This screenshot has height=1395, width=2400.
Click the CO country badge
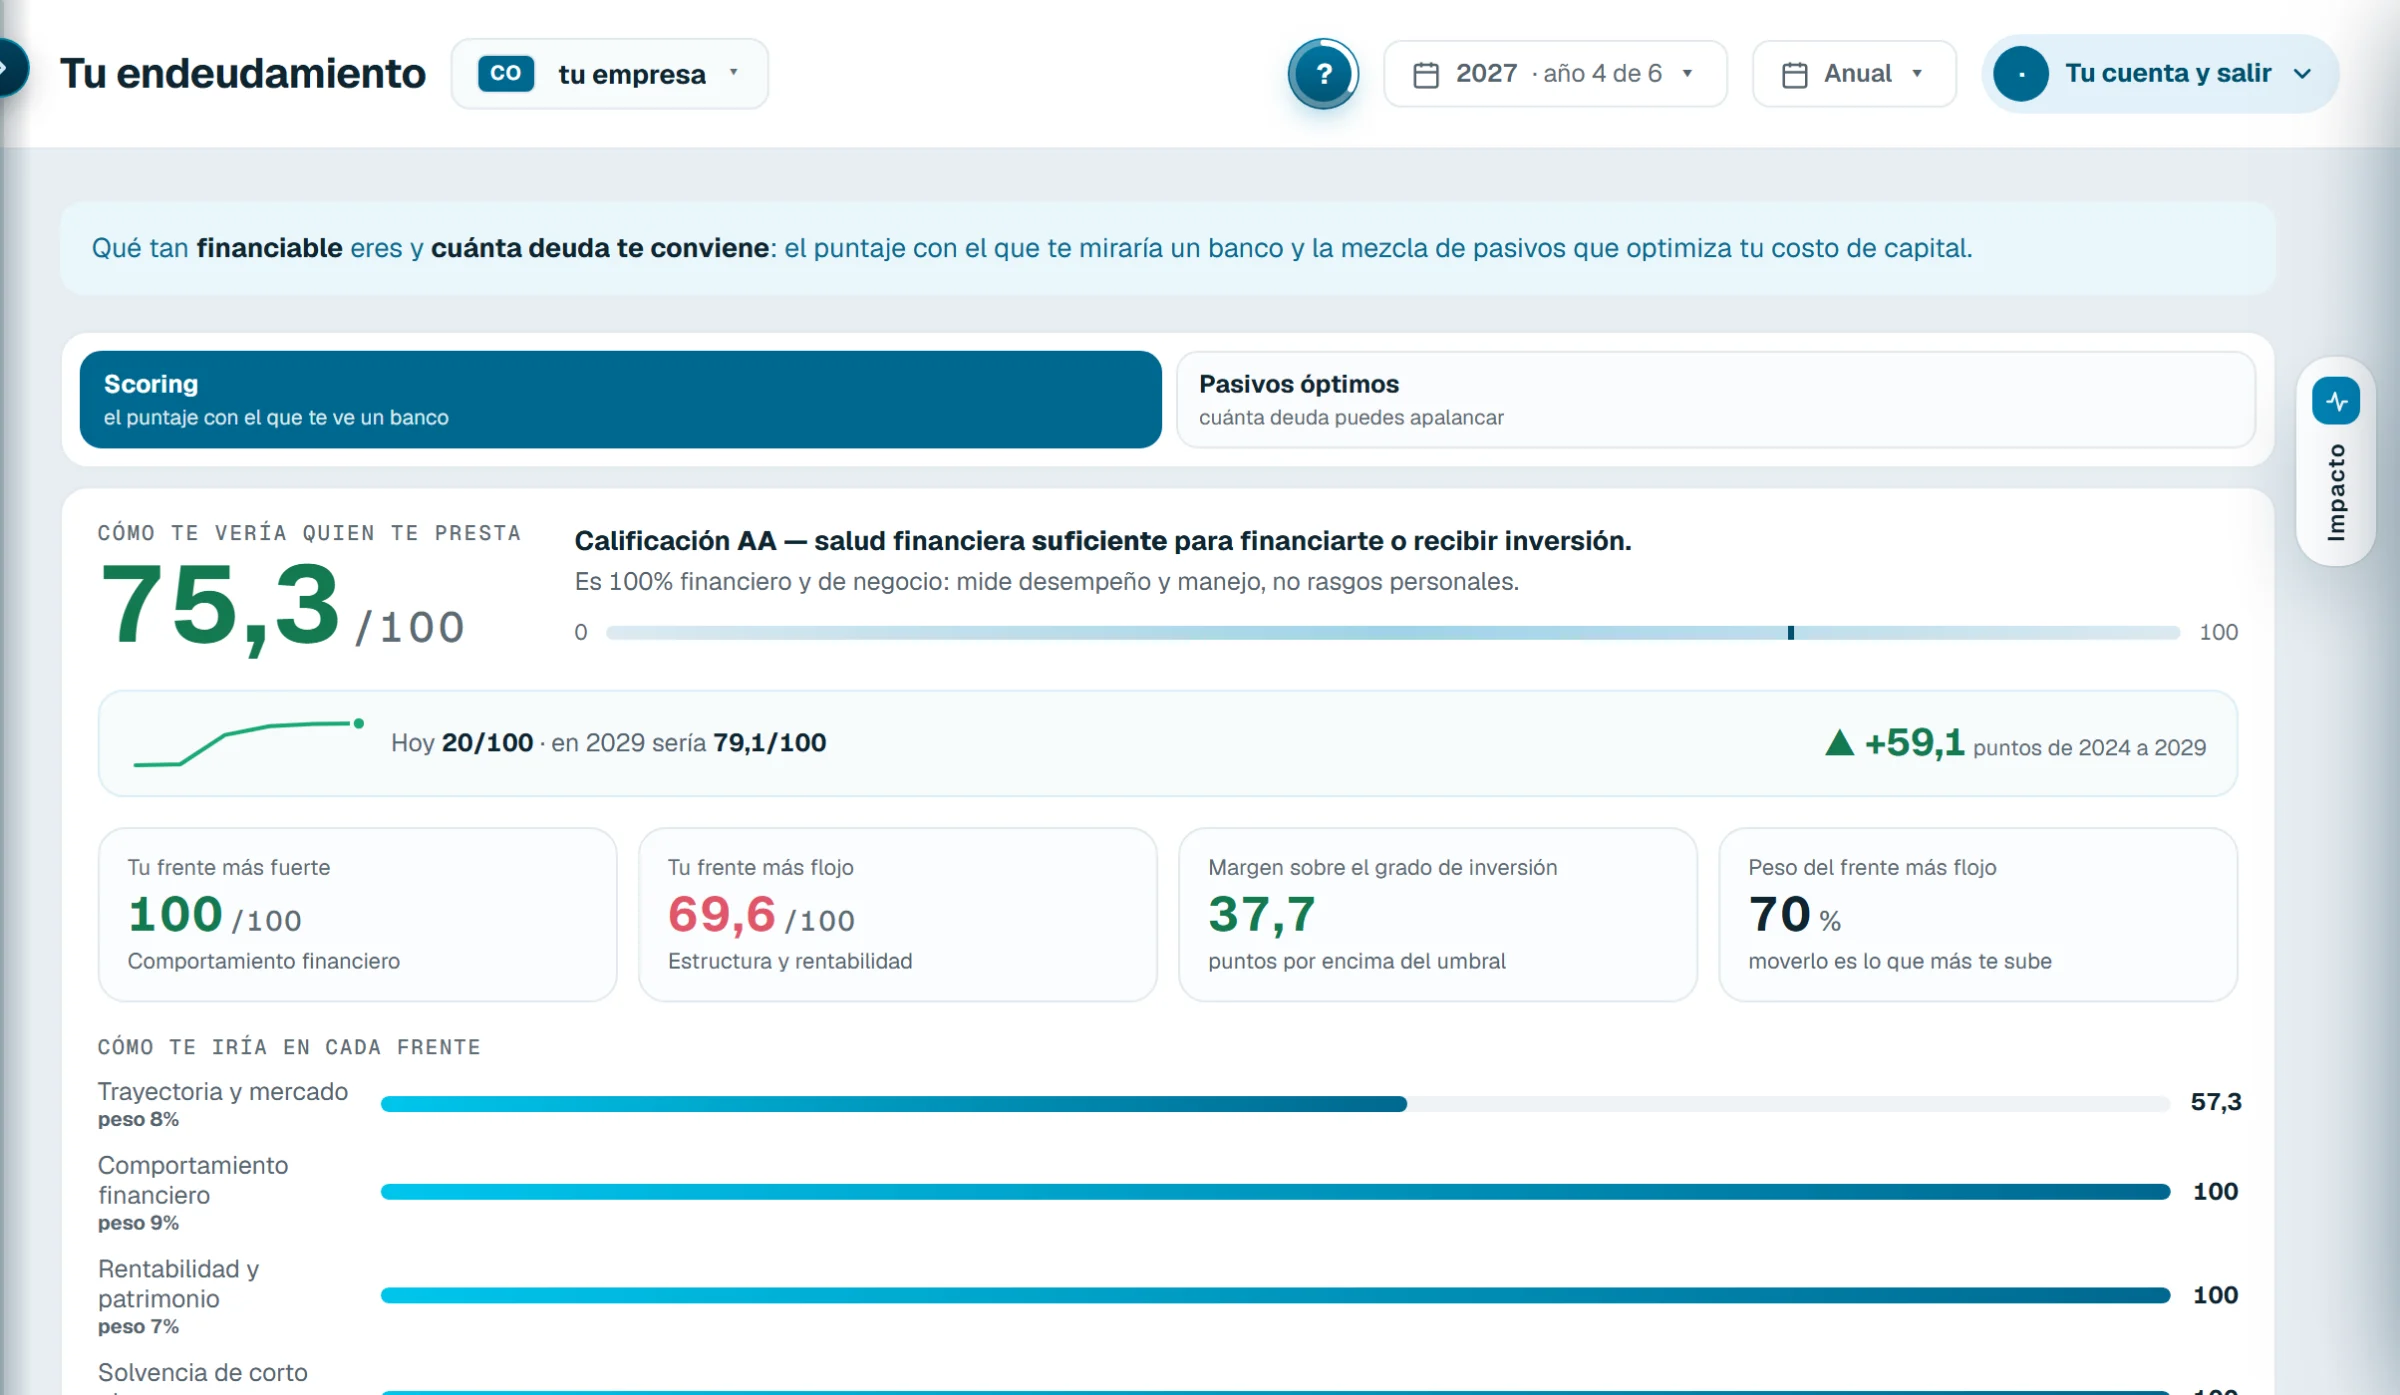click(506, 74)
